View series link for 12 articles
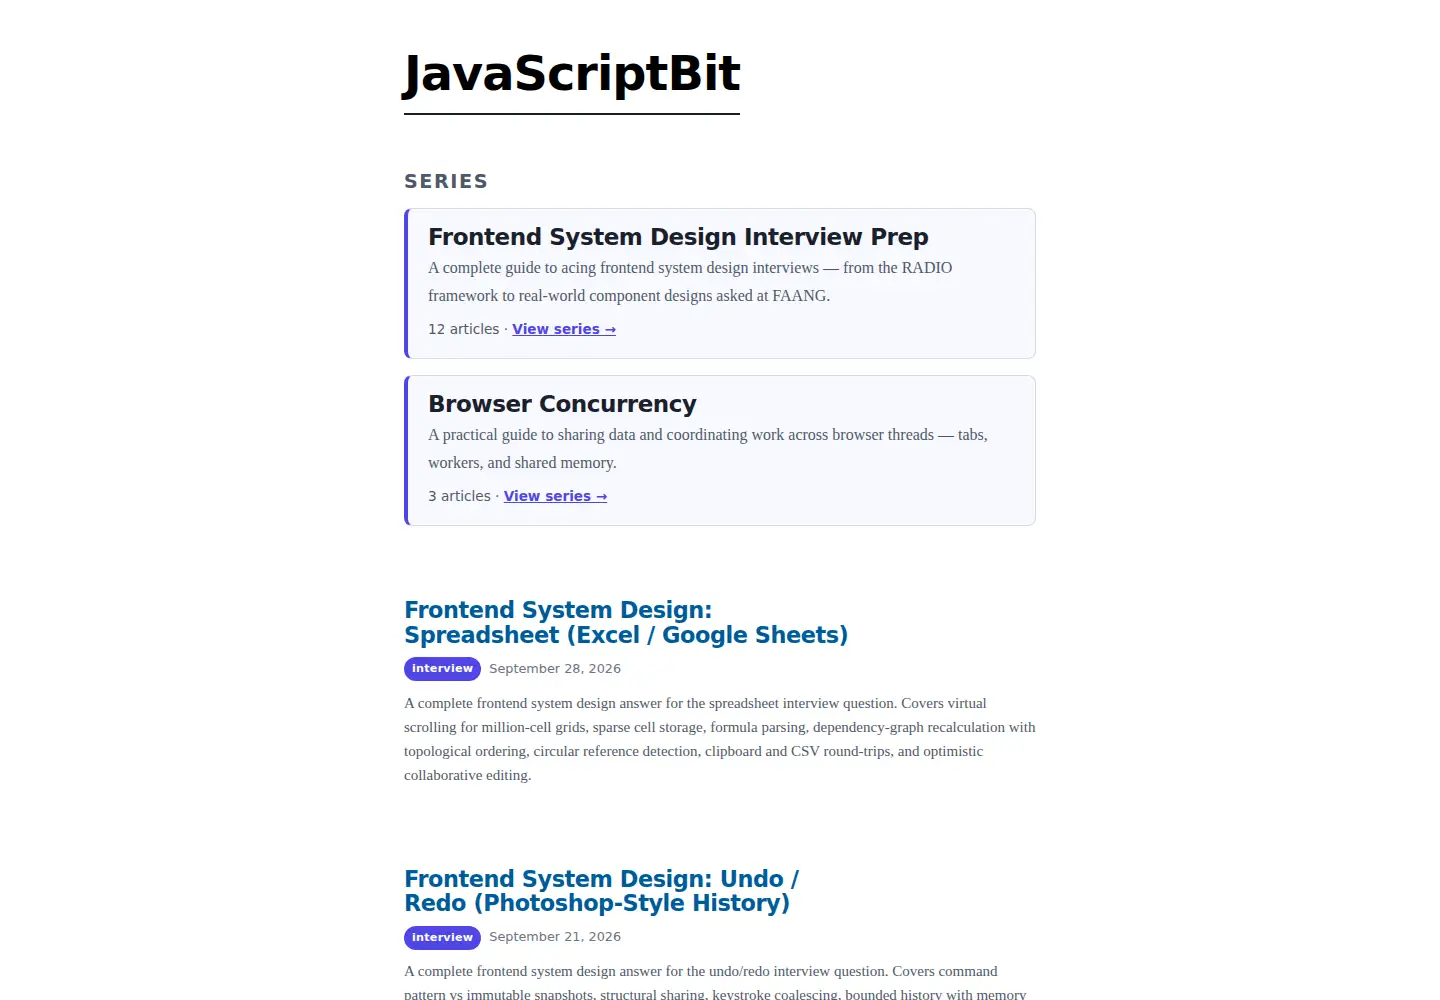This screenshot has height=1000, width=1440. point(564,329)
